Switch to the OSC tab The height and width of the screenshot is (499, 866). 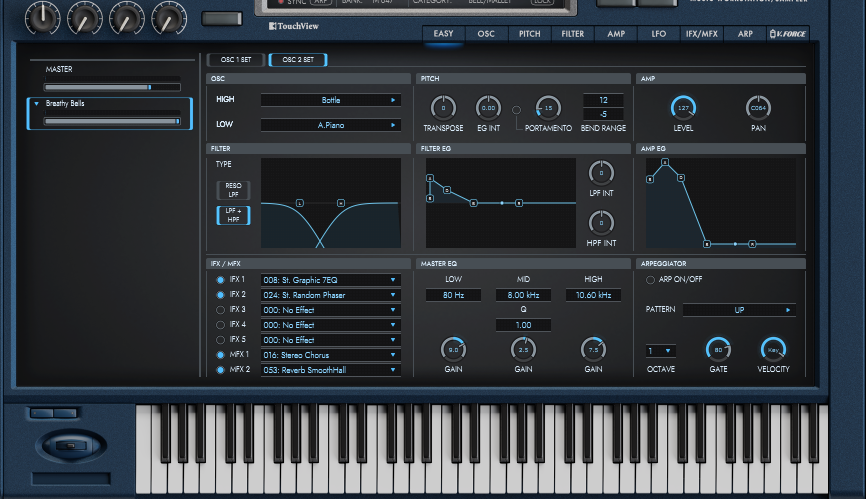point(486,34)
